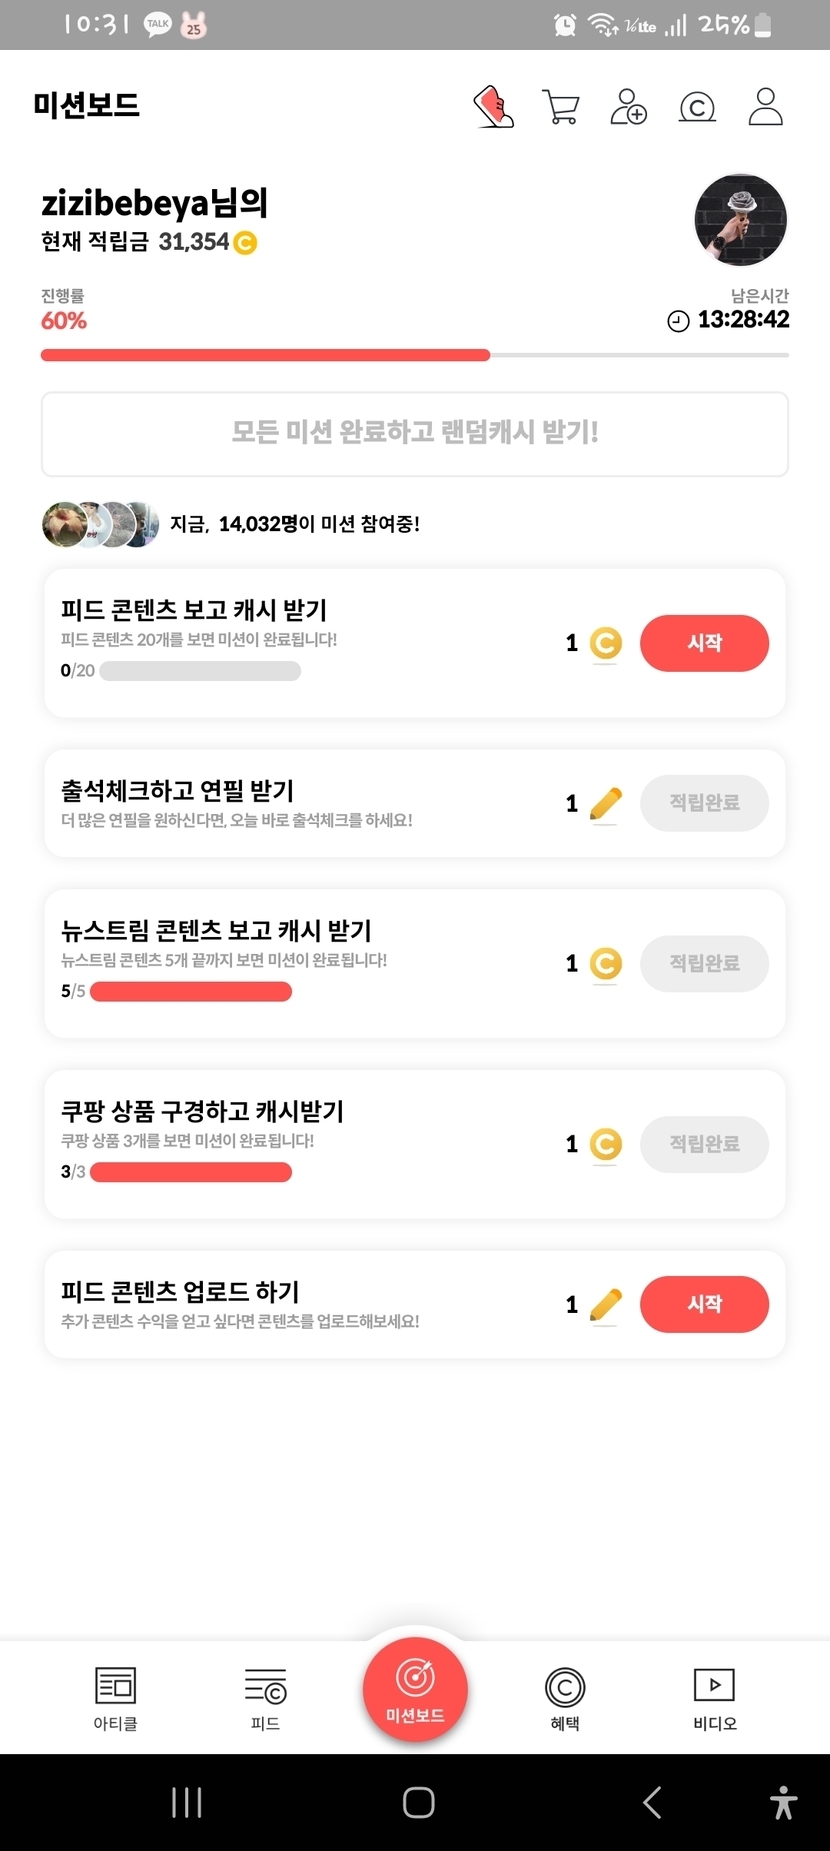Image resolution: width=830 pixels, height=1851 pixels.
Task: Open the profile photo thumbnail
Action: (740, 220)
